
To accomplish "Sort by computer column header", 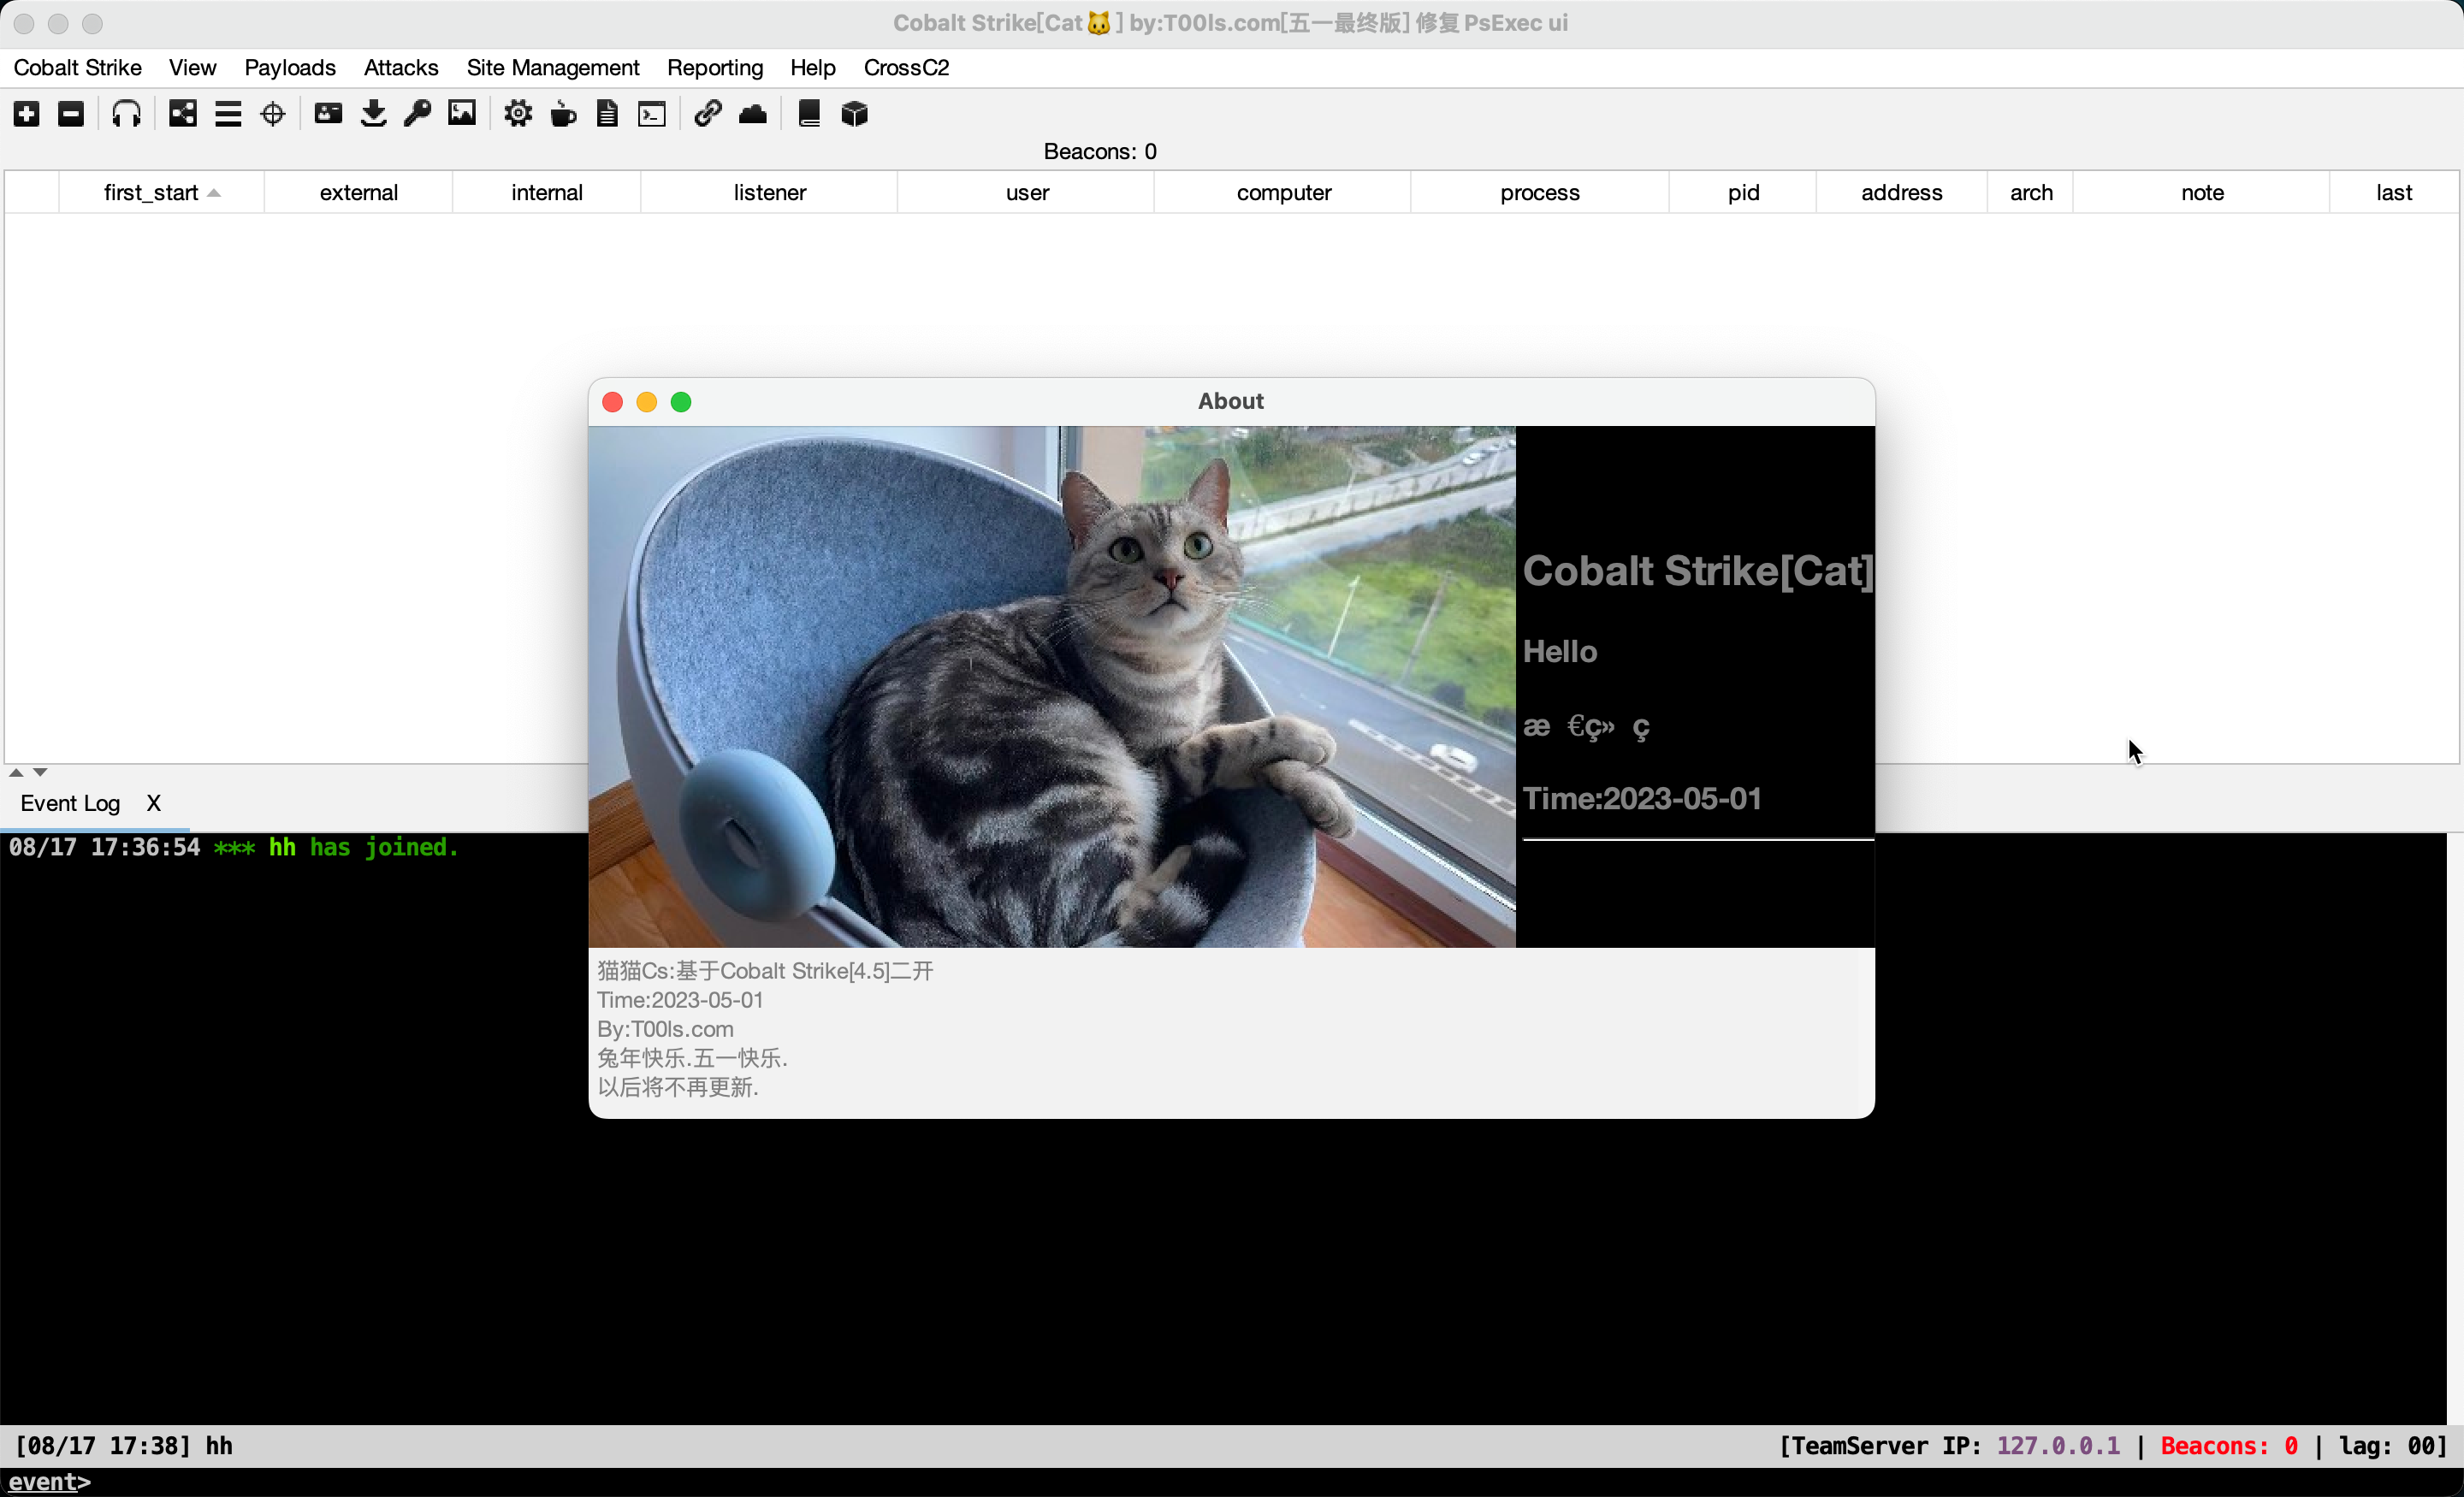I will 1284,192.
